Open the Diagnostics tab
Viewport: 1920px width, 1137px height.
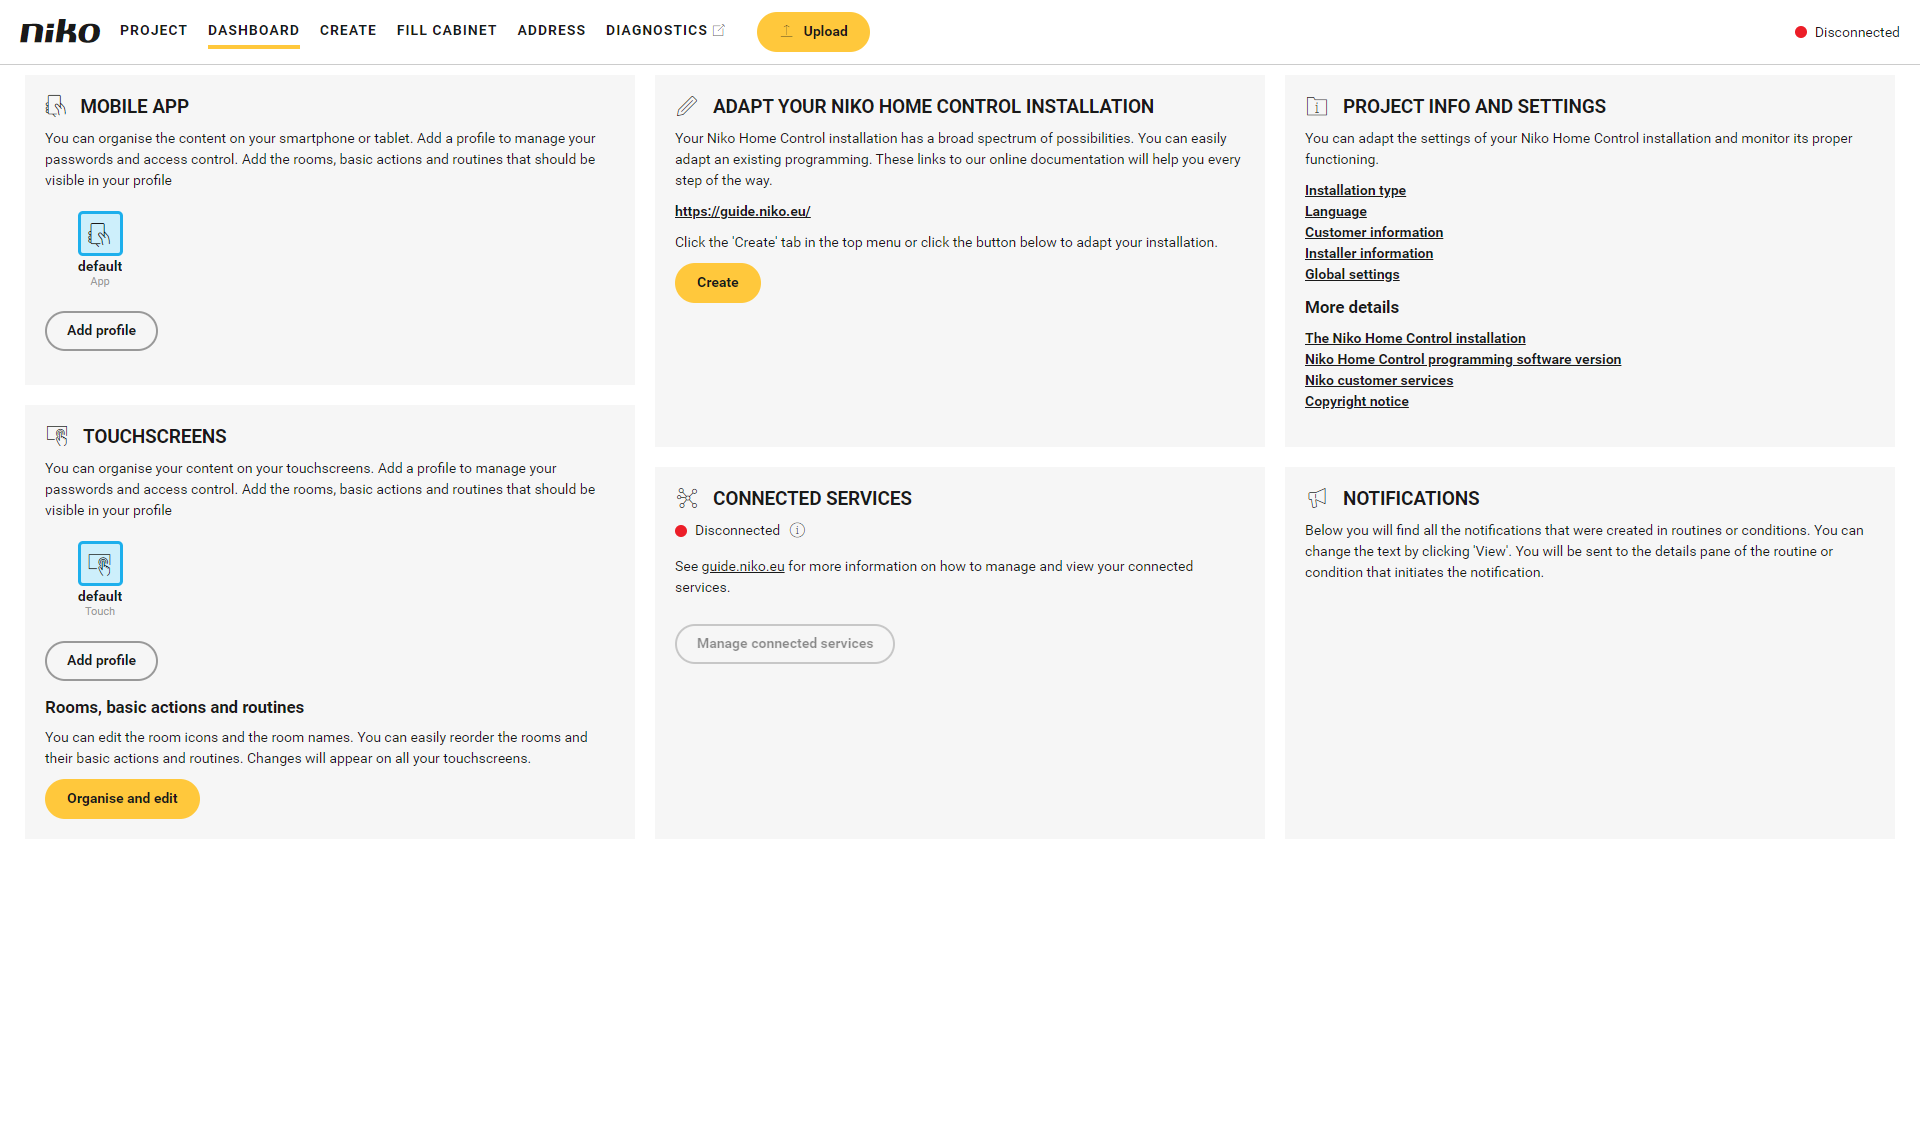(x=657, y=30)
